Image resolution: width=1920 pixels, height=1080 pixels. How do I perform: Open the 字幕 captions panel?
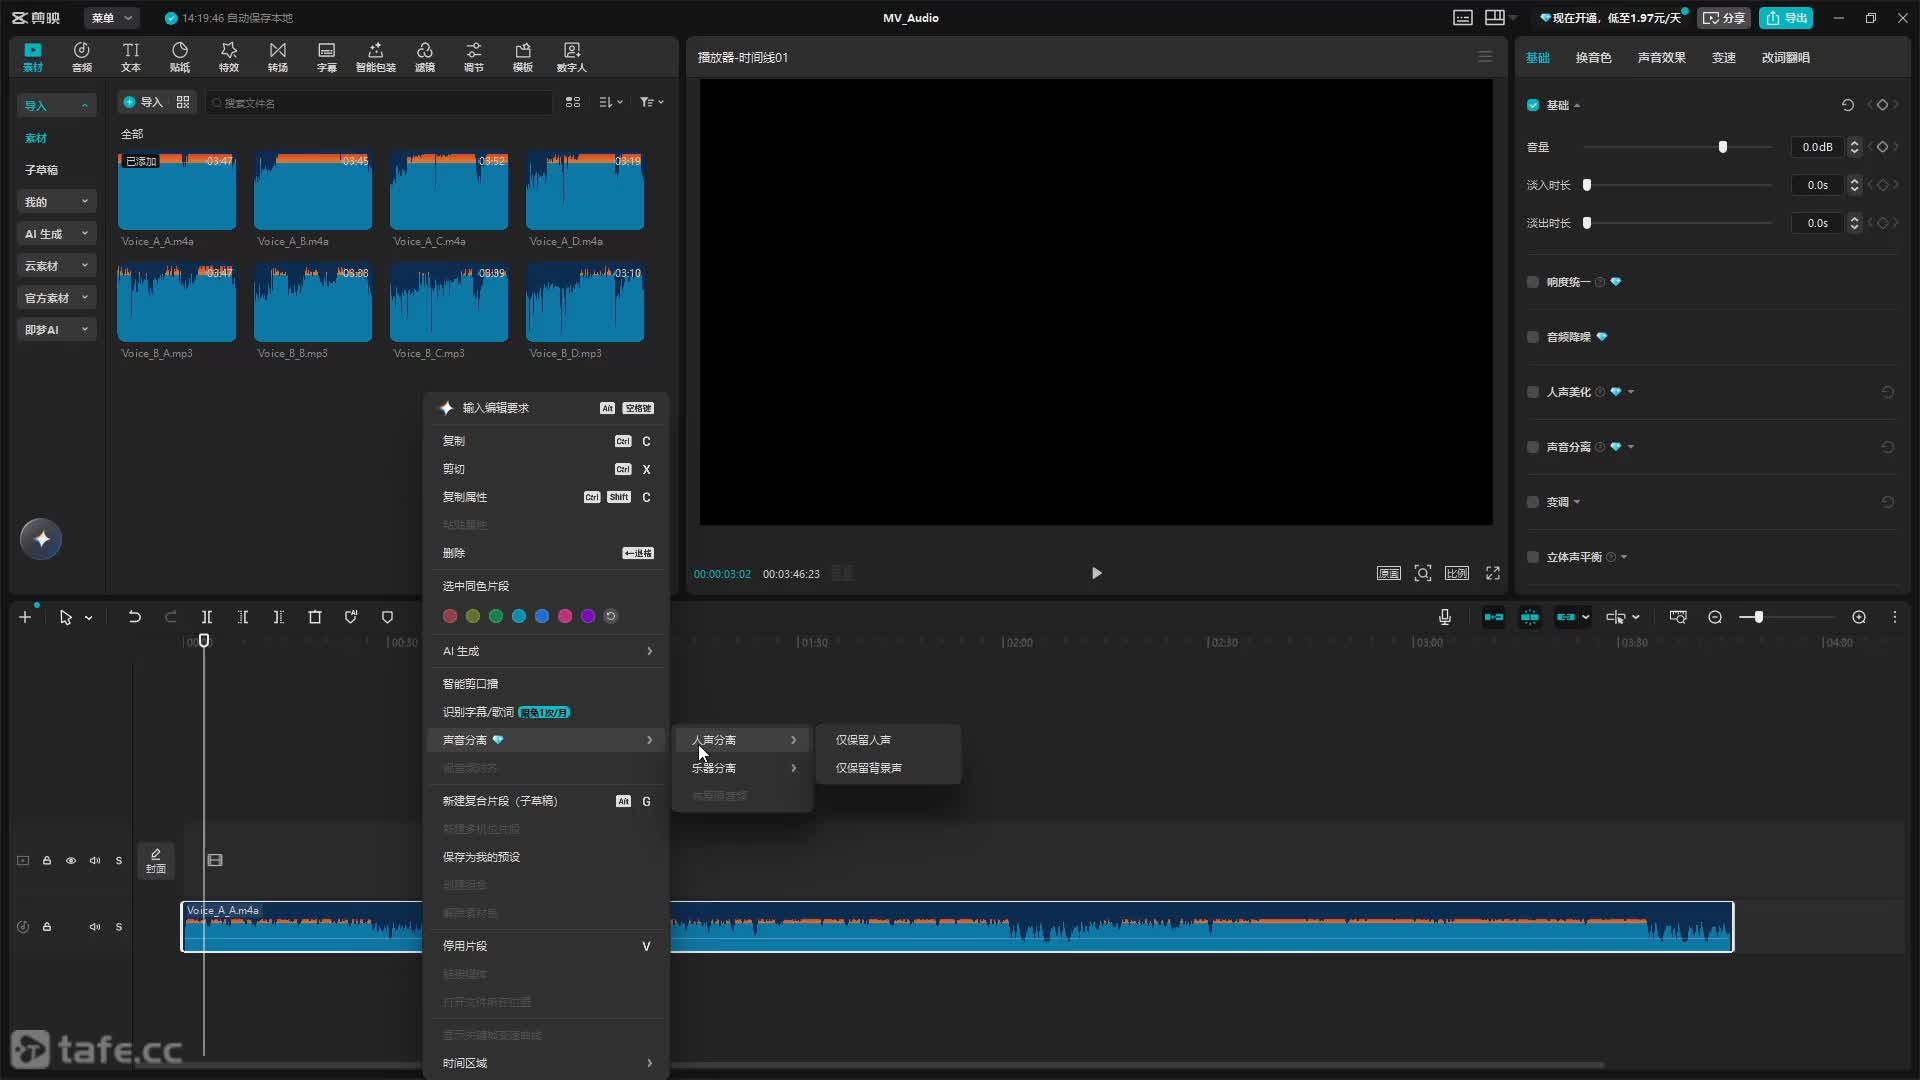[x=327, y=57]
